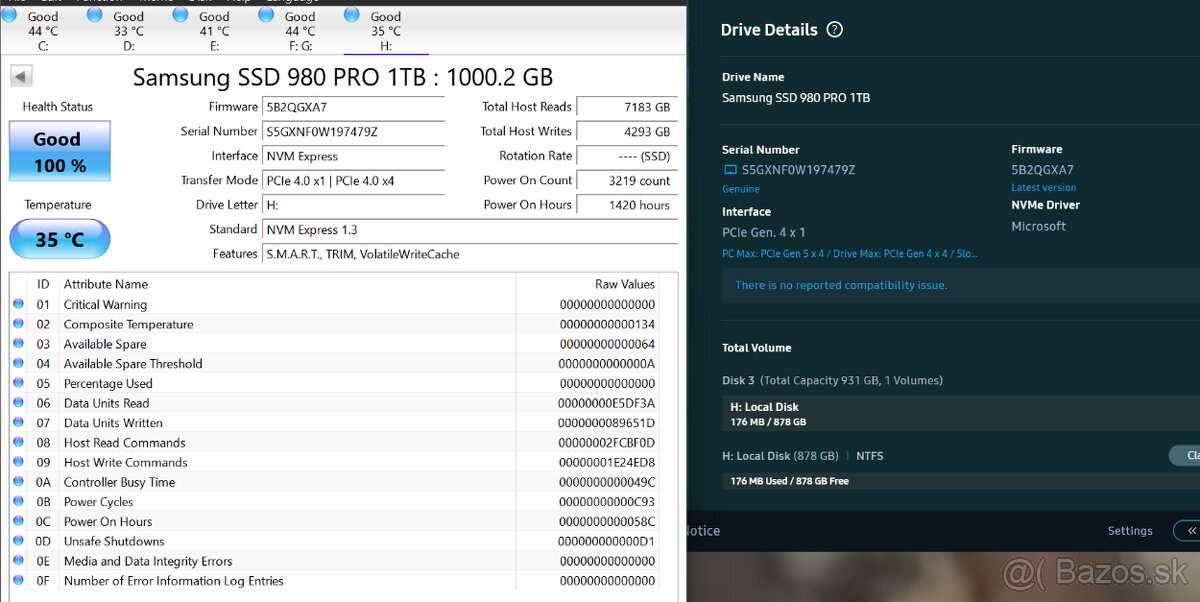Screen dimensions: 1200x602
Task: Click the blue dot beside Critical Warning
Action: point(20,304)
